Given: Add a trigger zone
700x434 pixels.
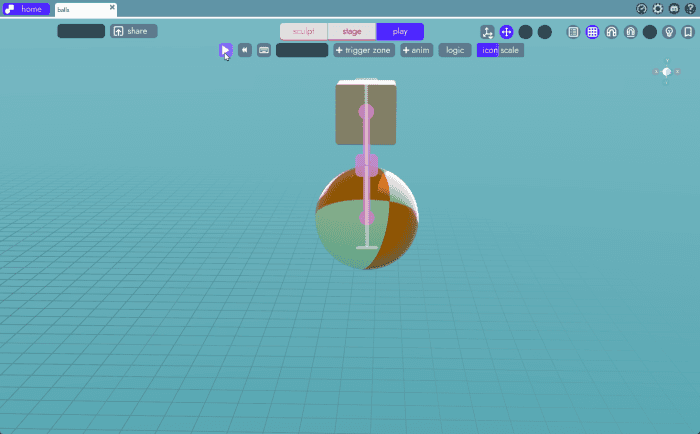Looking at the screenshot, I should coord(364,50).
